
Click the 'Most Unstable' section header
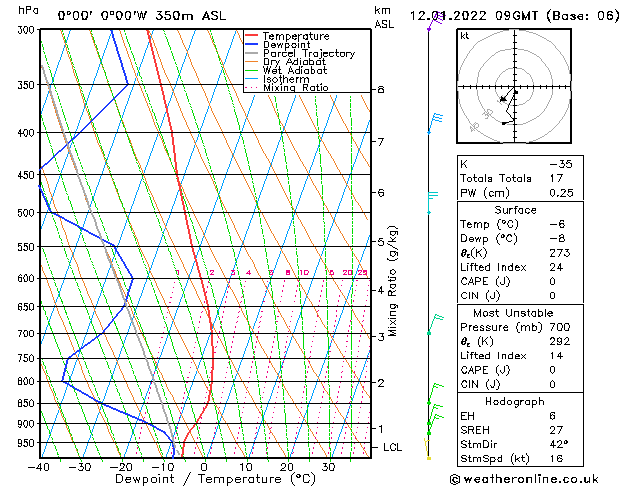[x=513, y=313]
